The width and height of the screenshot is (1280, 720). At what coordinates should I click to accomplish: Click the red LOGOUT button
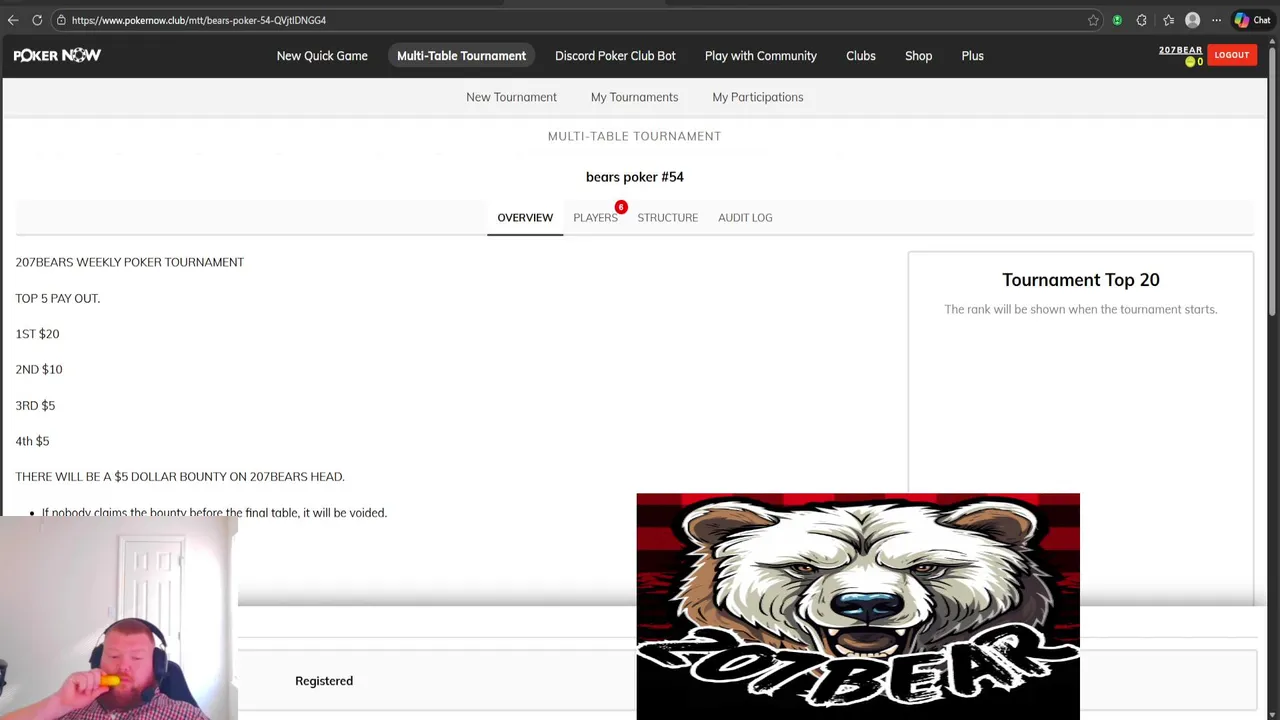(x=1231, y=55)
